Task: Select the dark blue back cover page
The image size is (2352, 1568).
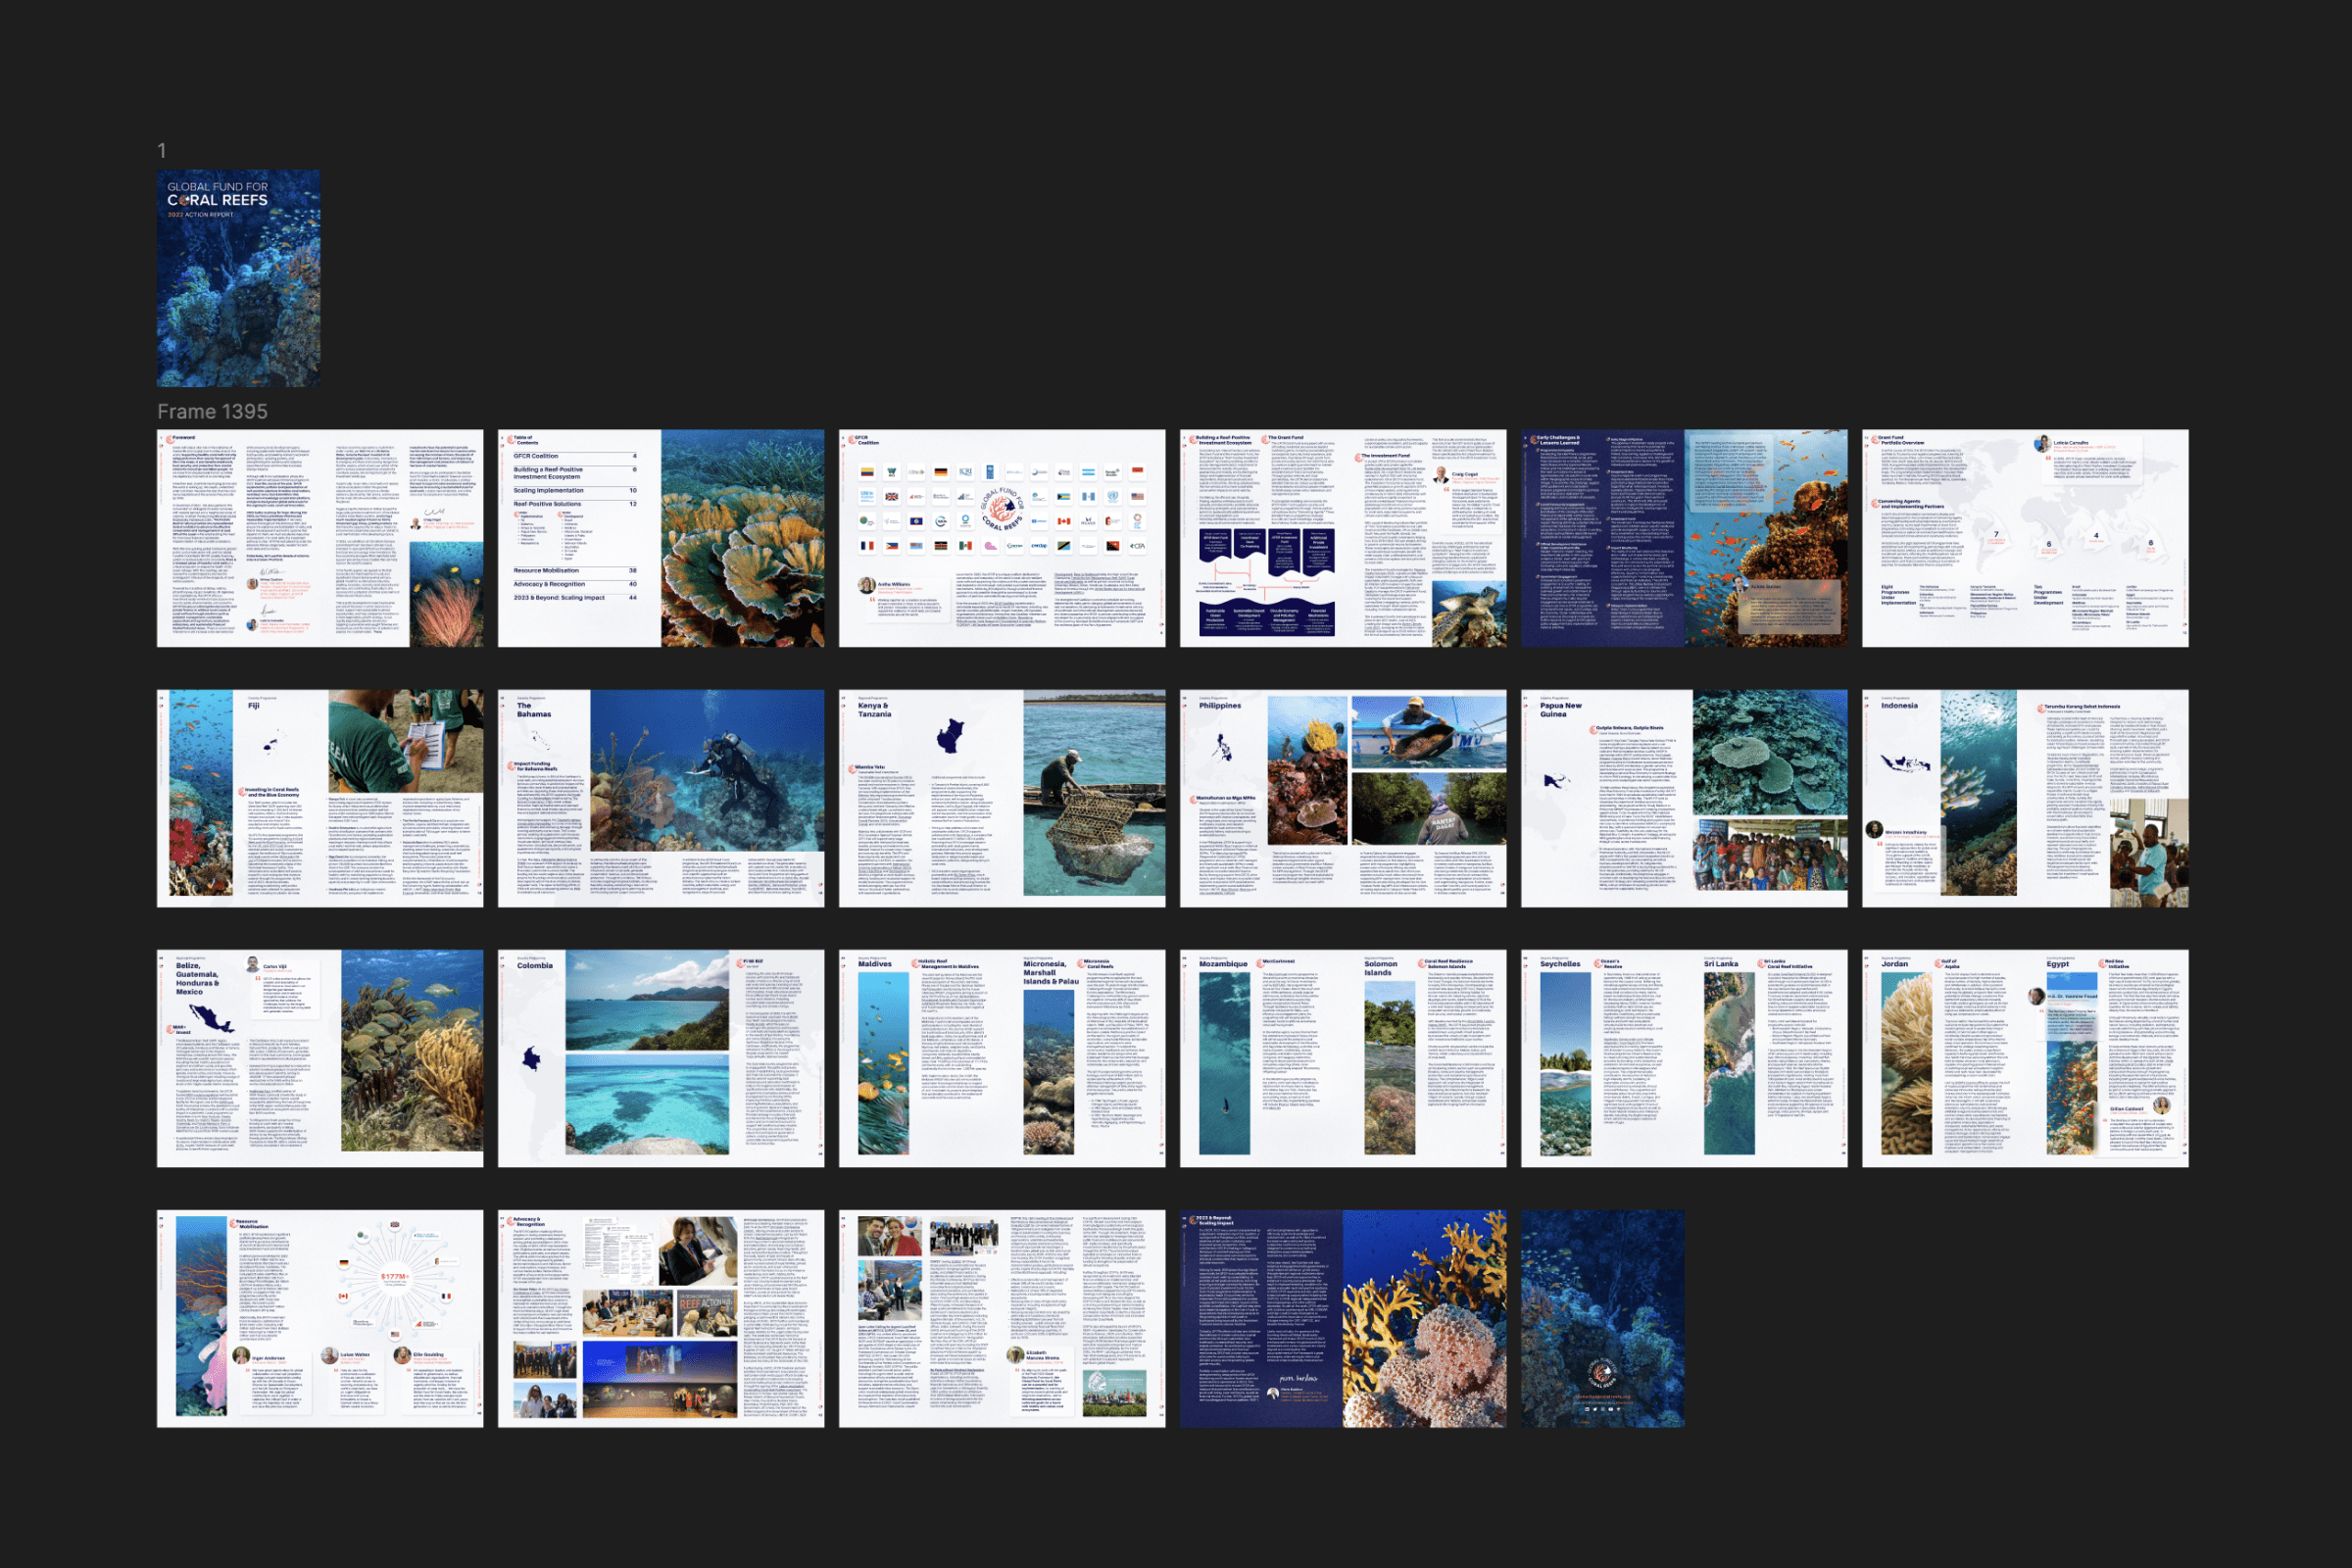Action: [1602, 1318]
